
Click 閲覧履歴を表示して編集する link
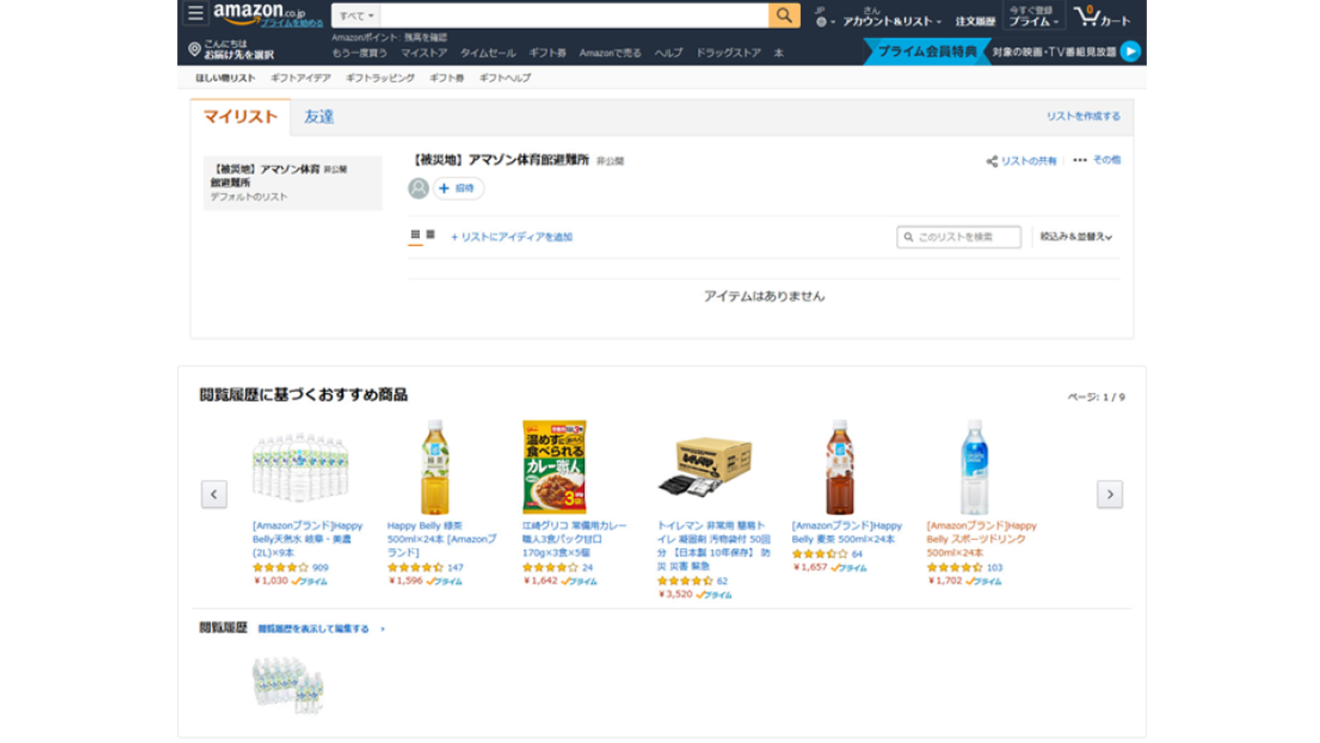[313, 629]
